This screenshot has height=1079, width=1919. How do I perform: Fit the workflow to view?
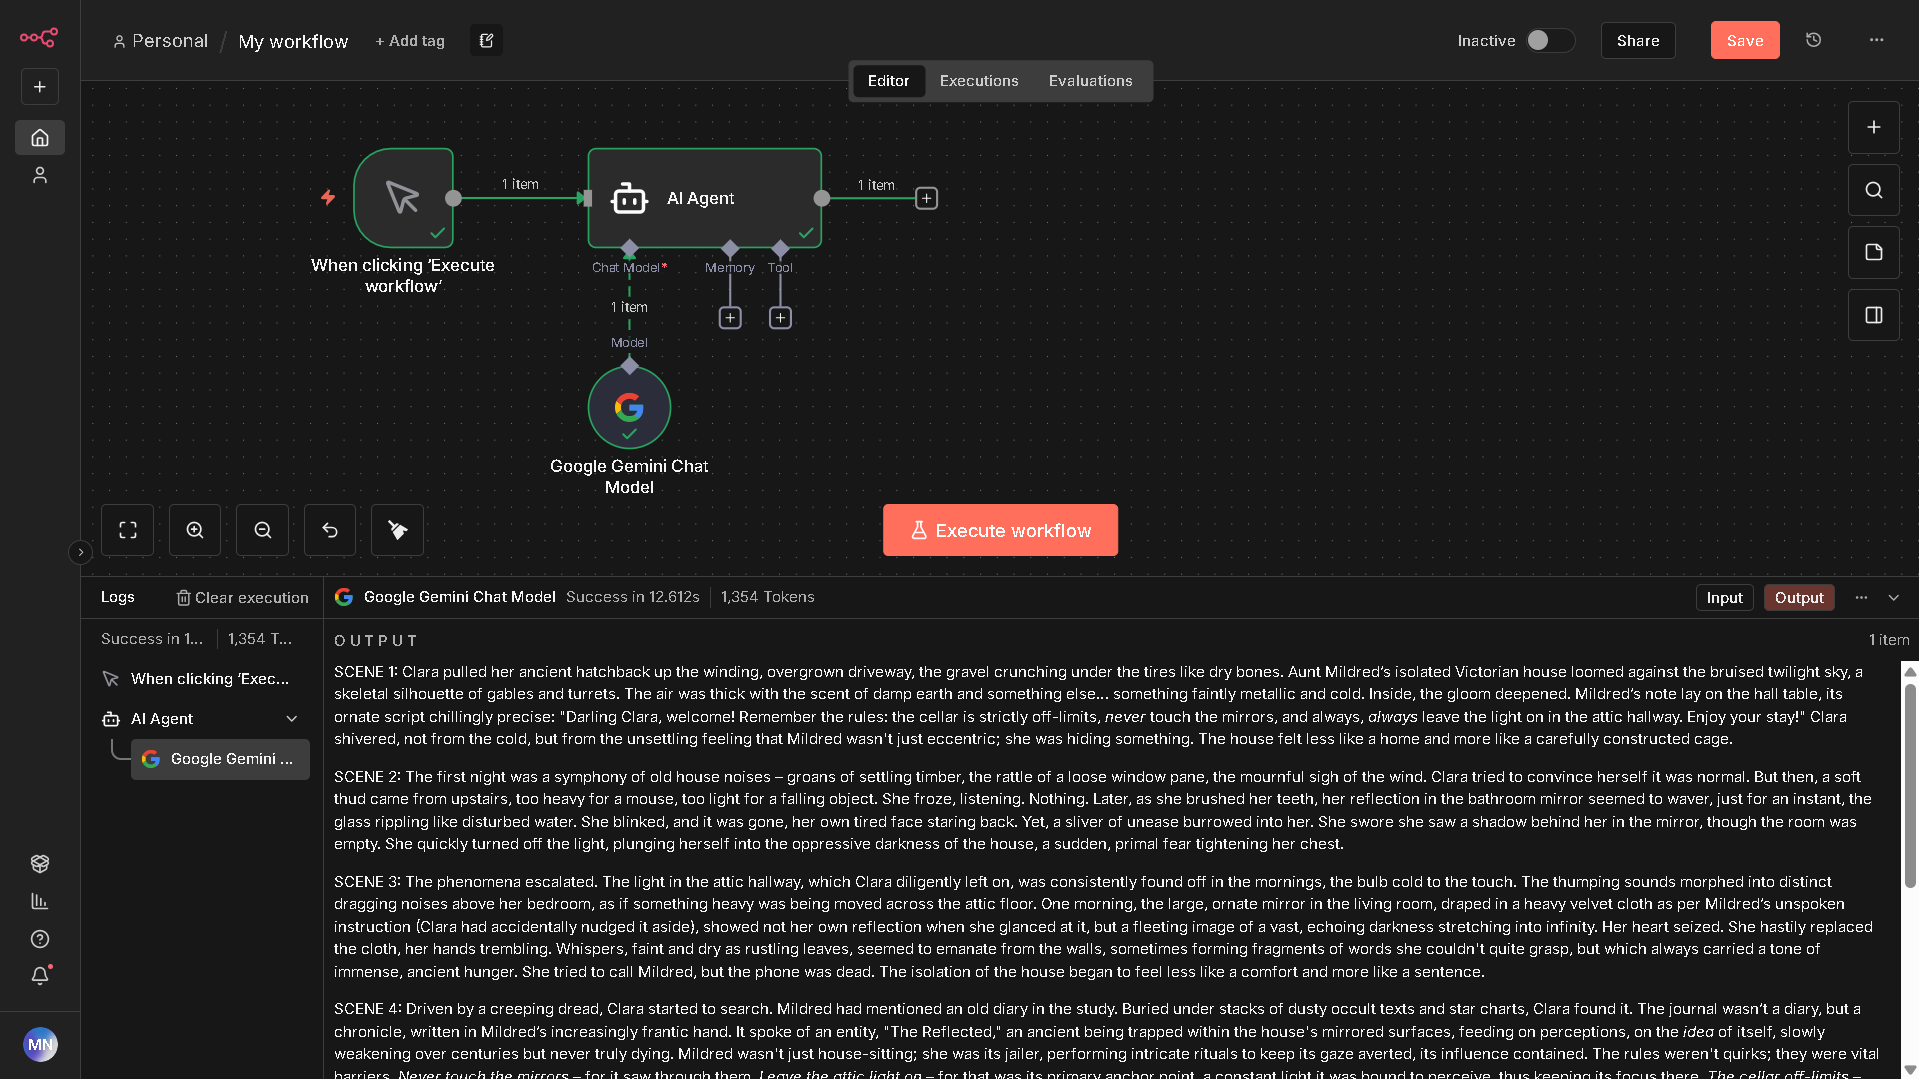128,530
